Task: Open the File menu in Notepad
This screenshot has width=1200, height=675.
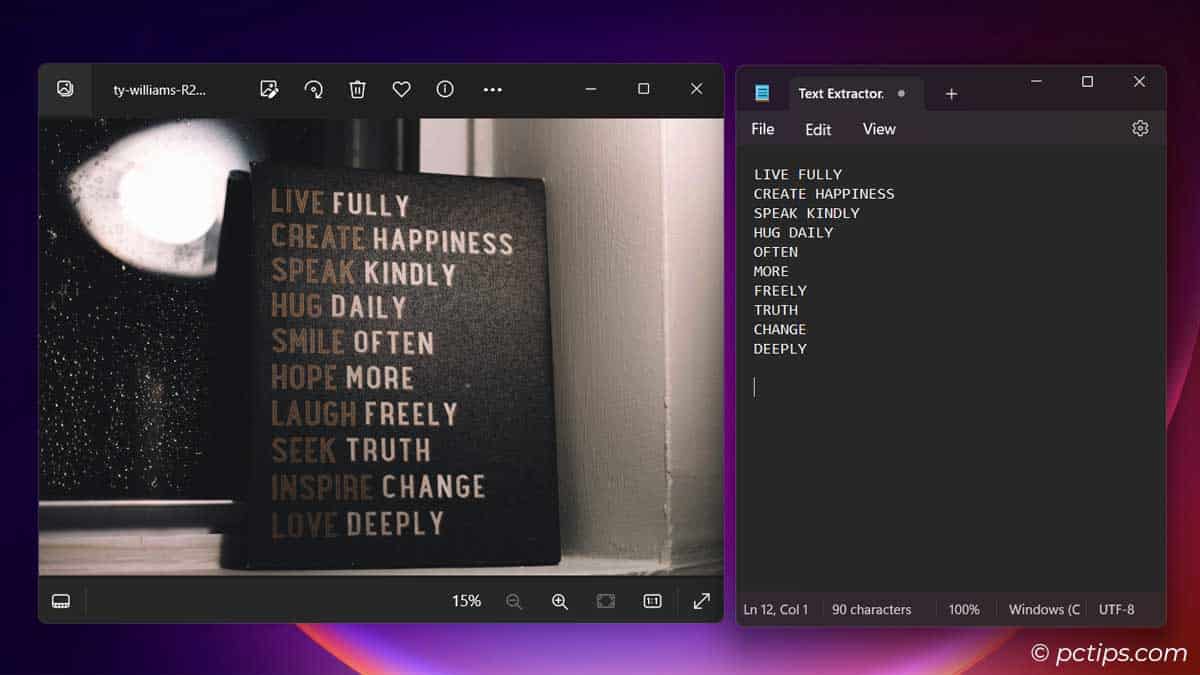Action: click(x=763, y=129)
